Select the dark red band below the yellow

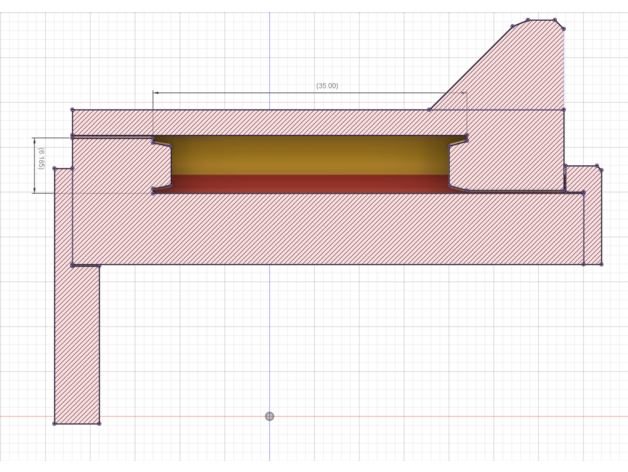pos(310,183)
